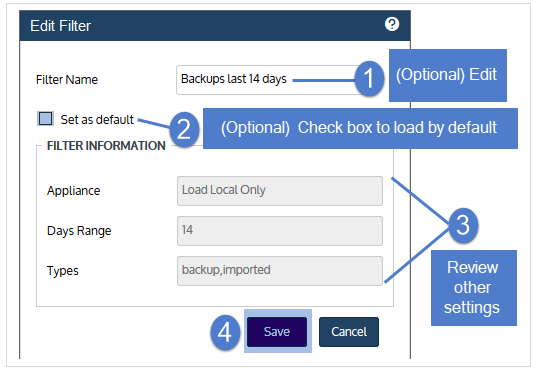Save the filter changes
Viewport: 538px width, 368px height.
[277, 332]
